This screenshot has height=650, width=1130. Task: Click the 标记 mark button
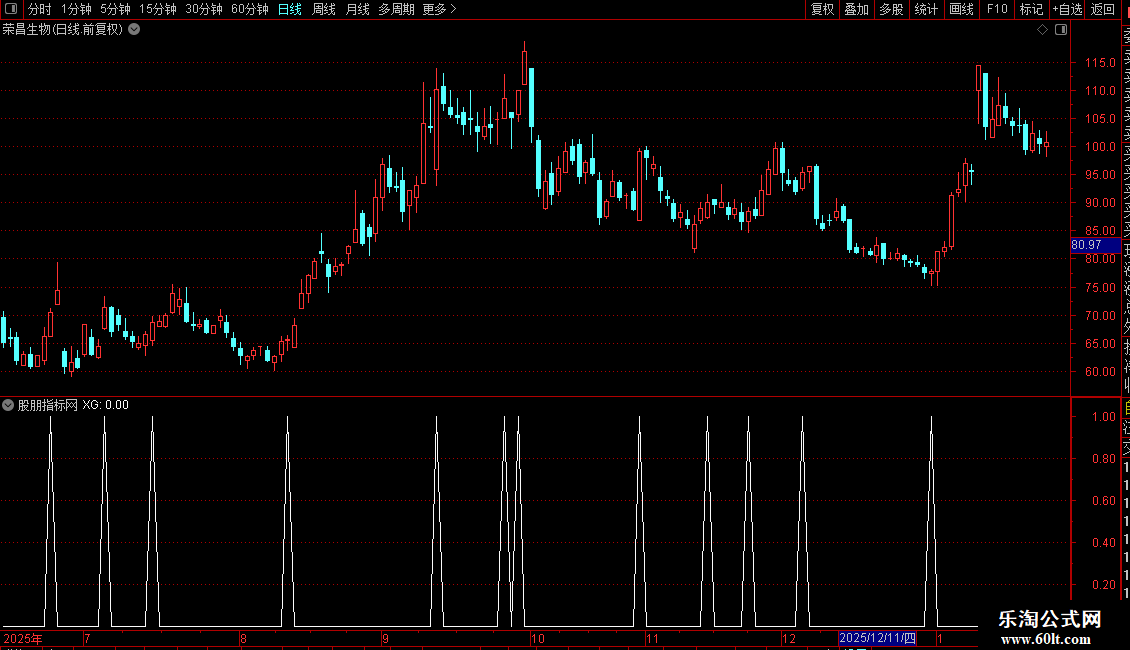coord(1031,9)
